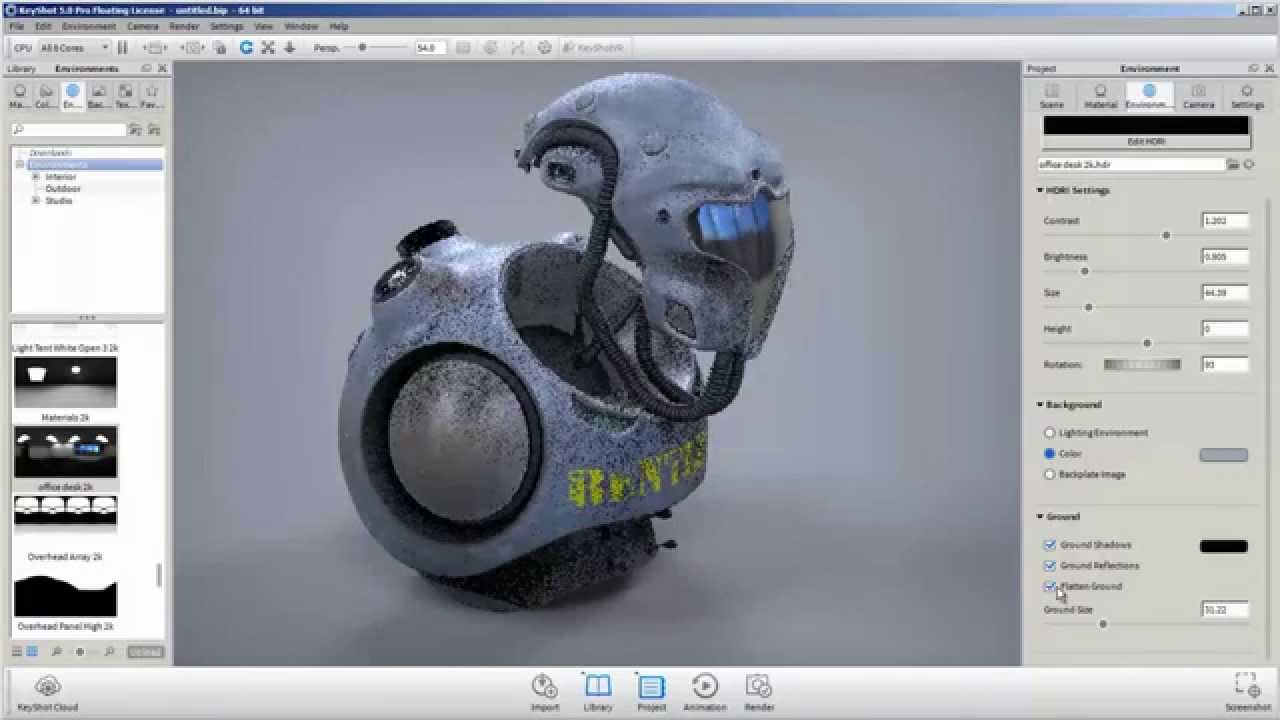Open the Materials library tab icon
1280x720 pixels.
click(19, 96)
